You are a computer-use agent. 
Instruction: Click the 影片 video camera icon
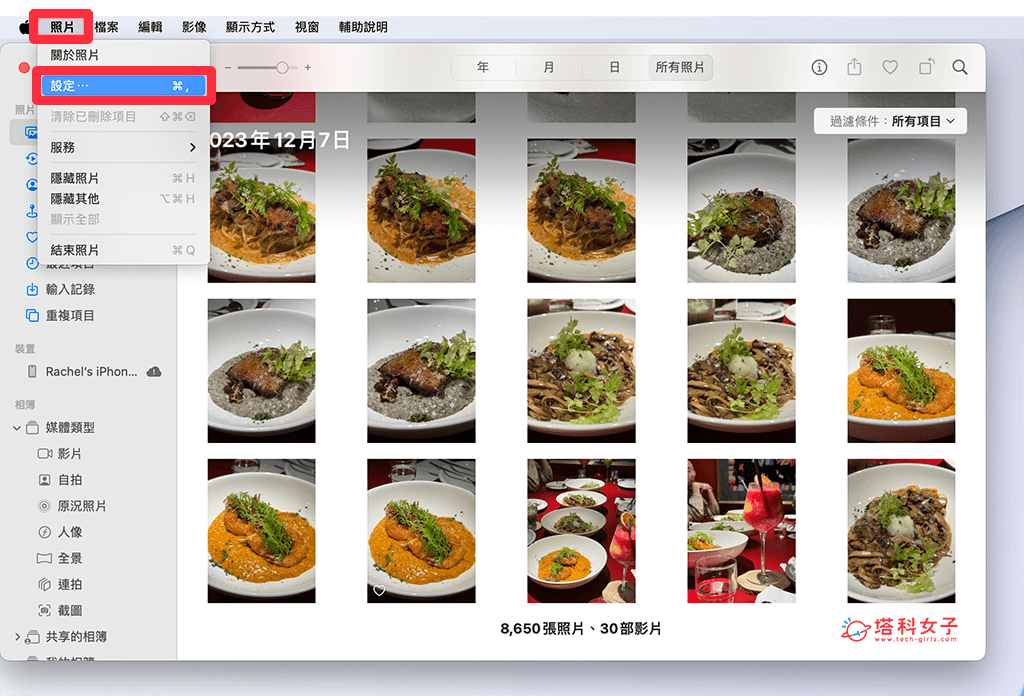pos(44,454)
